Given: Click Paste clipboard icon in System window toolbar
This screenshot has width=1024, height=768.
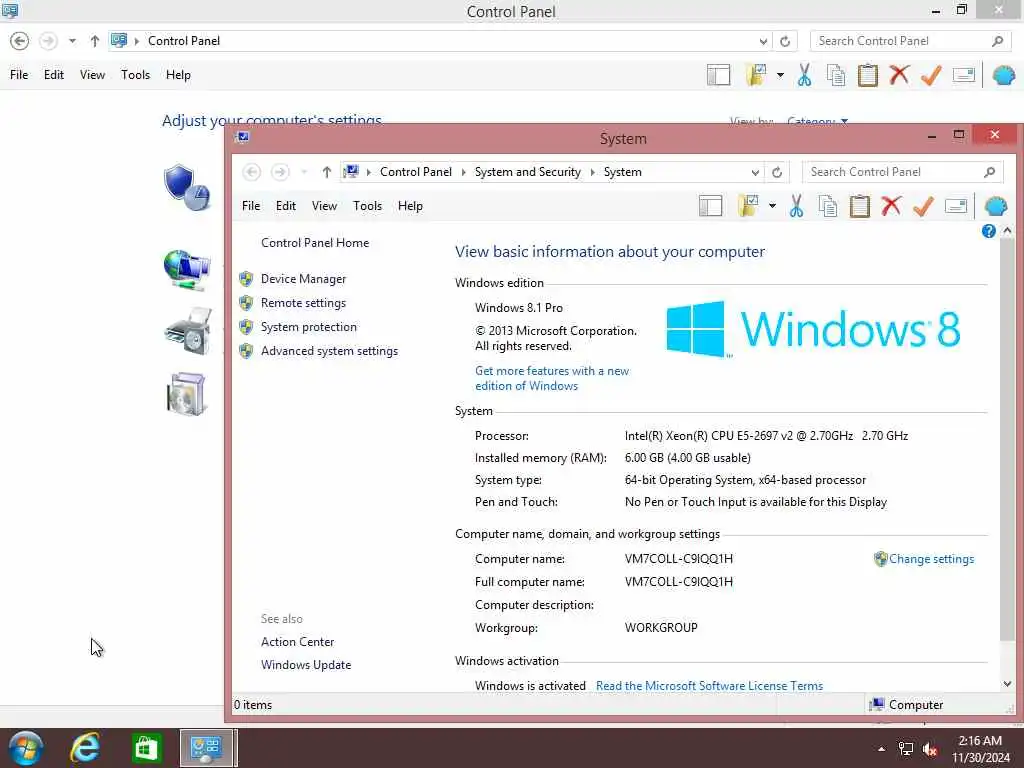Looking at the screenshot, I should click(859, 206).
